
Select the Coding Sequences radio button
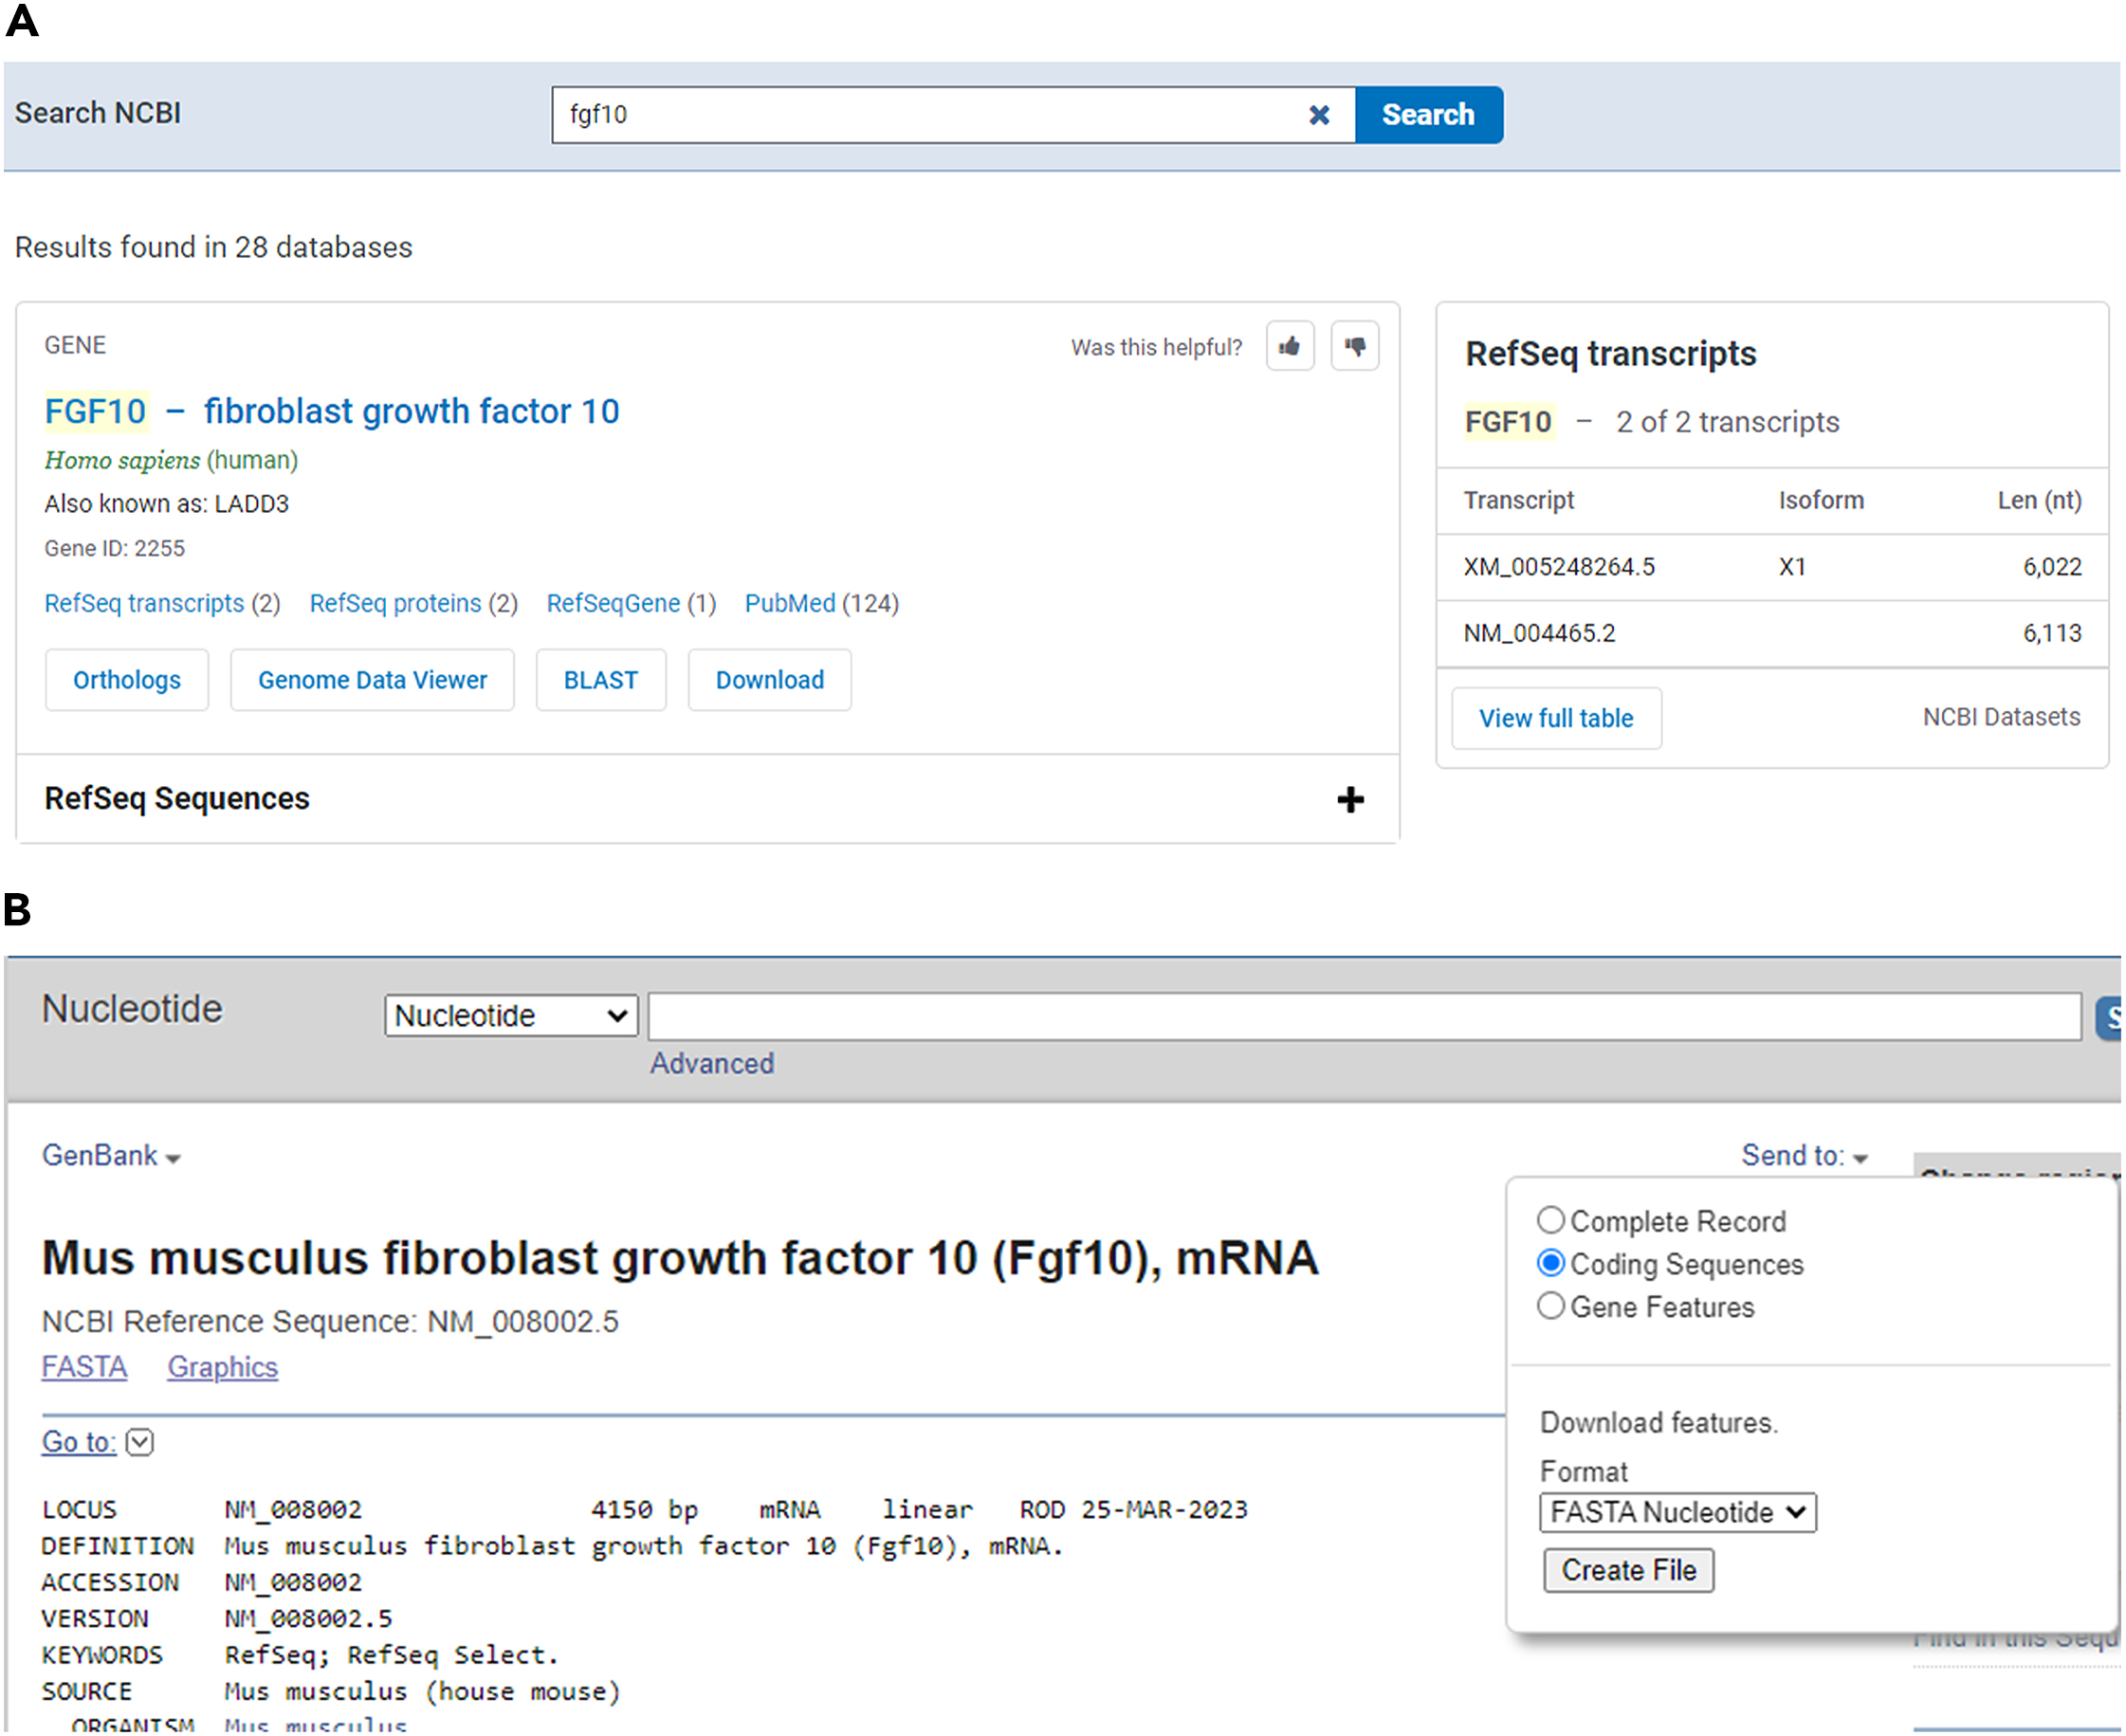[1550, 1263]
